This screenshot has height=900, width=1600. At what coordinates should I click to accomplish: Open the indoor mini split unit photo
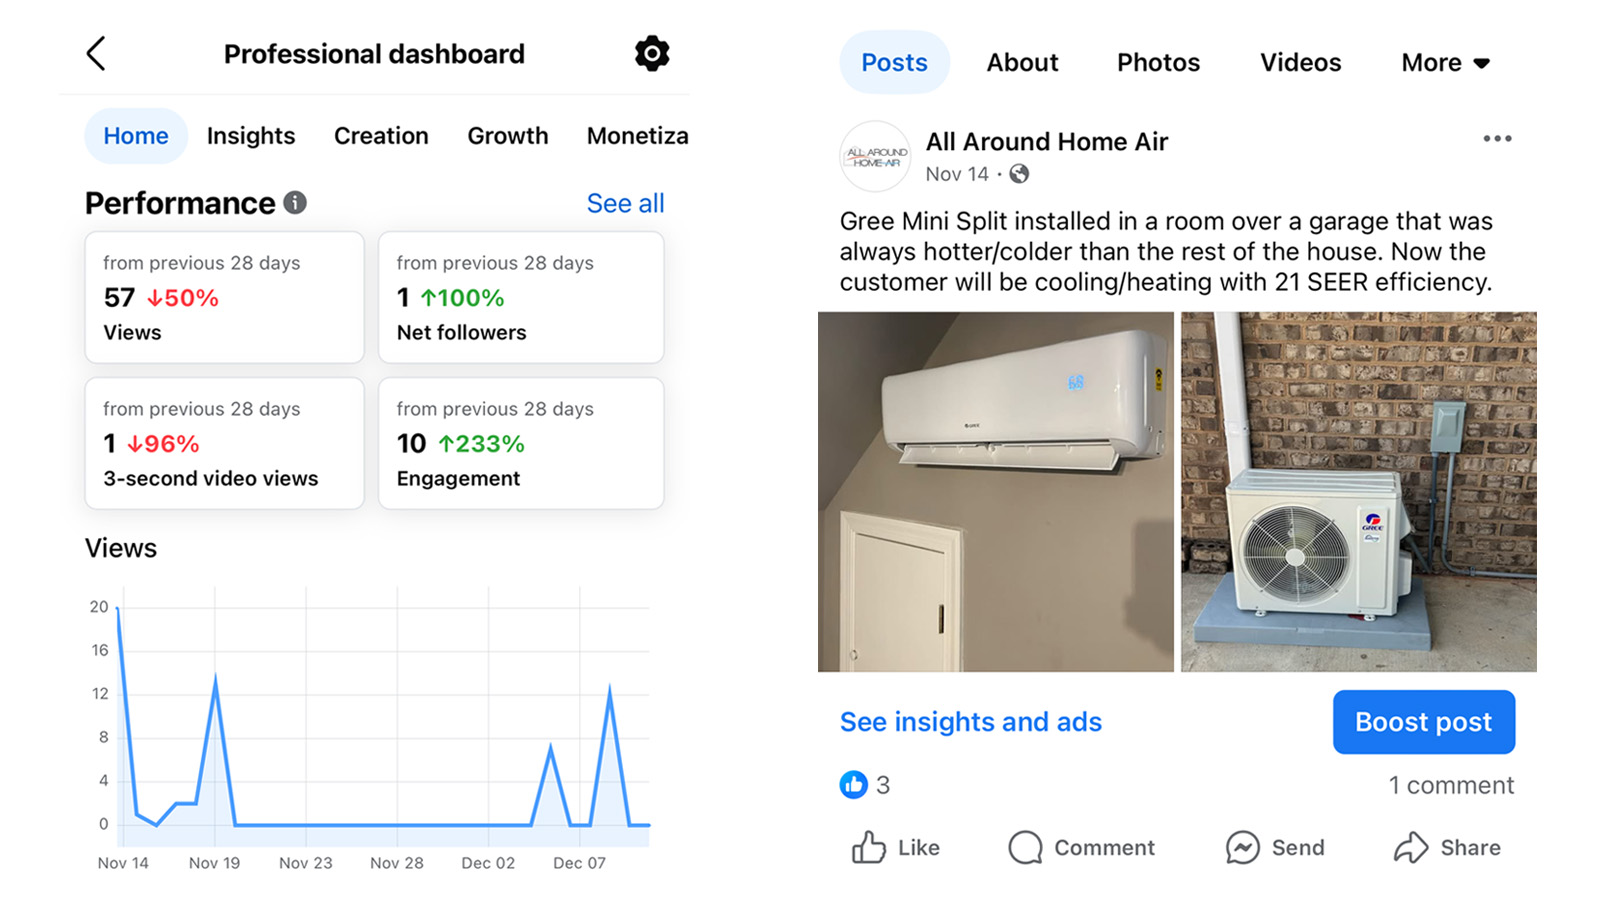(x=995, y=491)
